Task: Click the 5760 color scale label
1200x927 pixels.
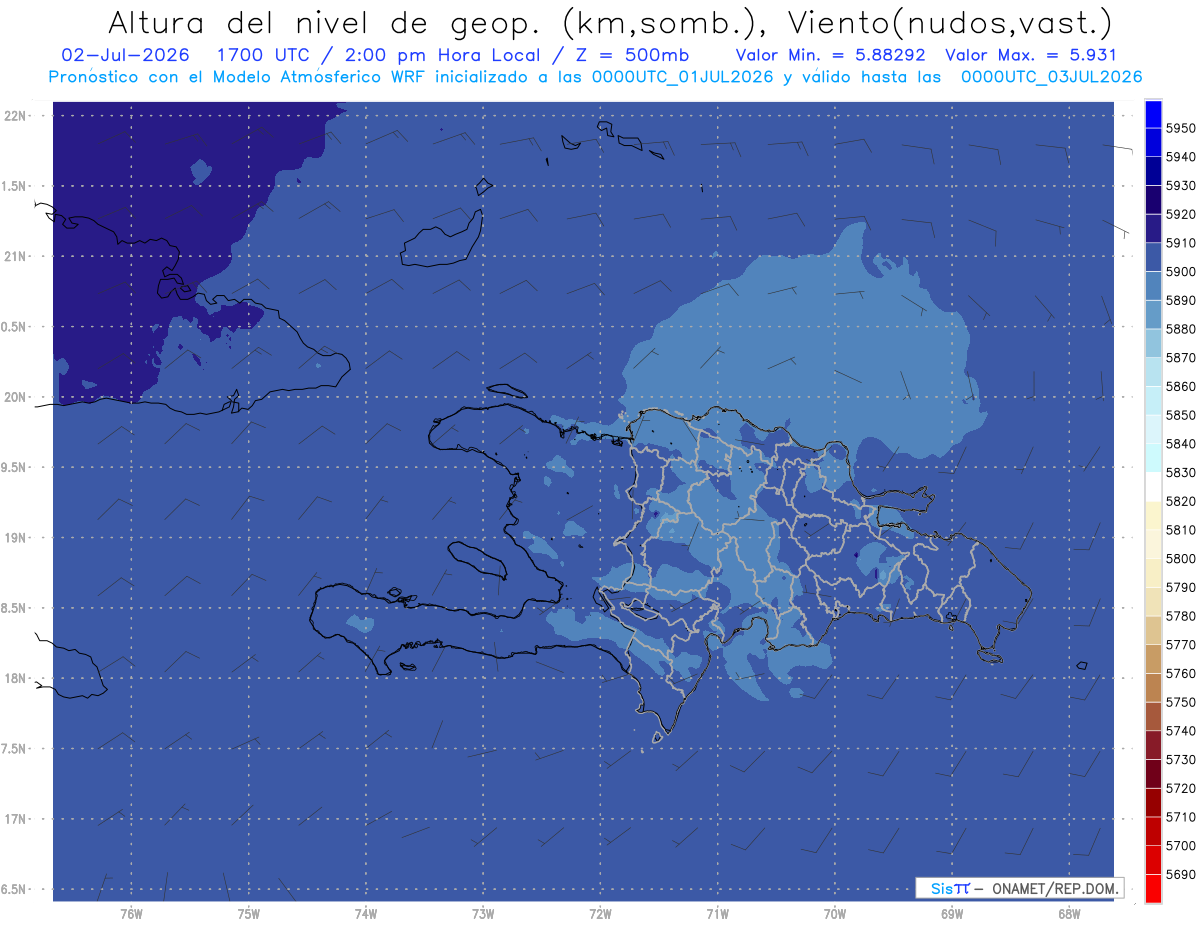Action: (1180, 673)
